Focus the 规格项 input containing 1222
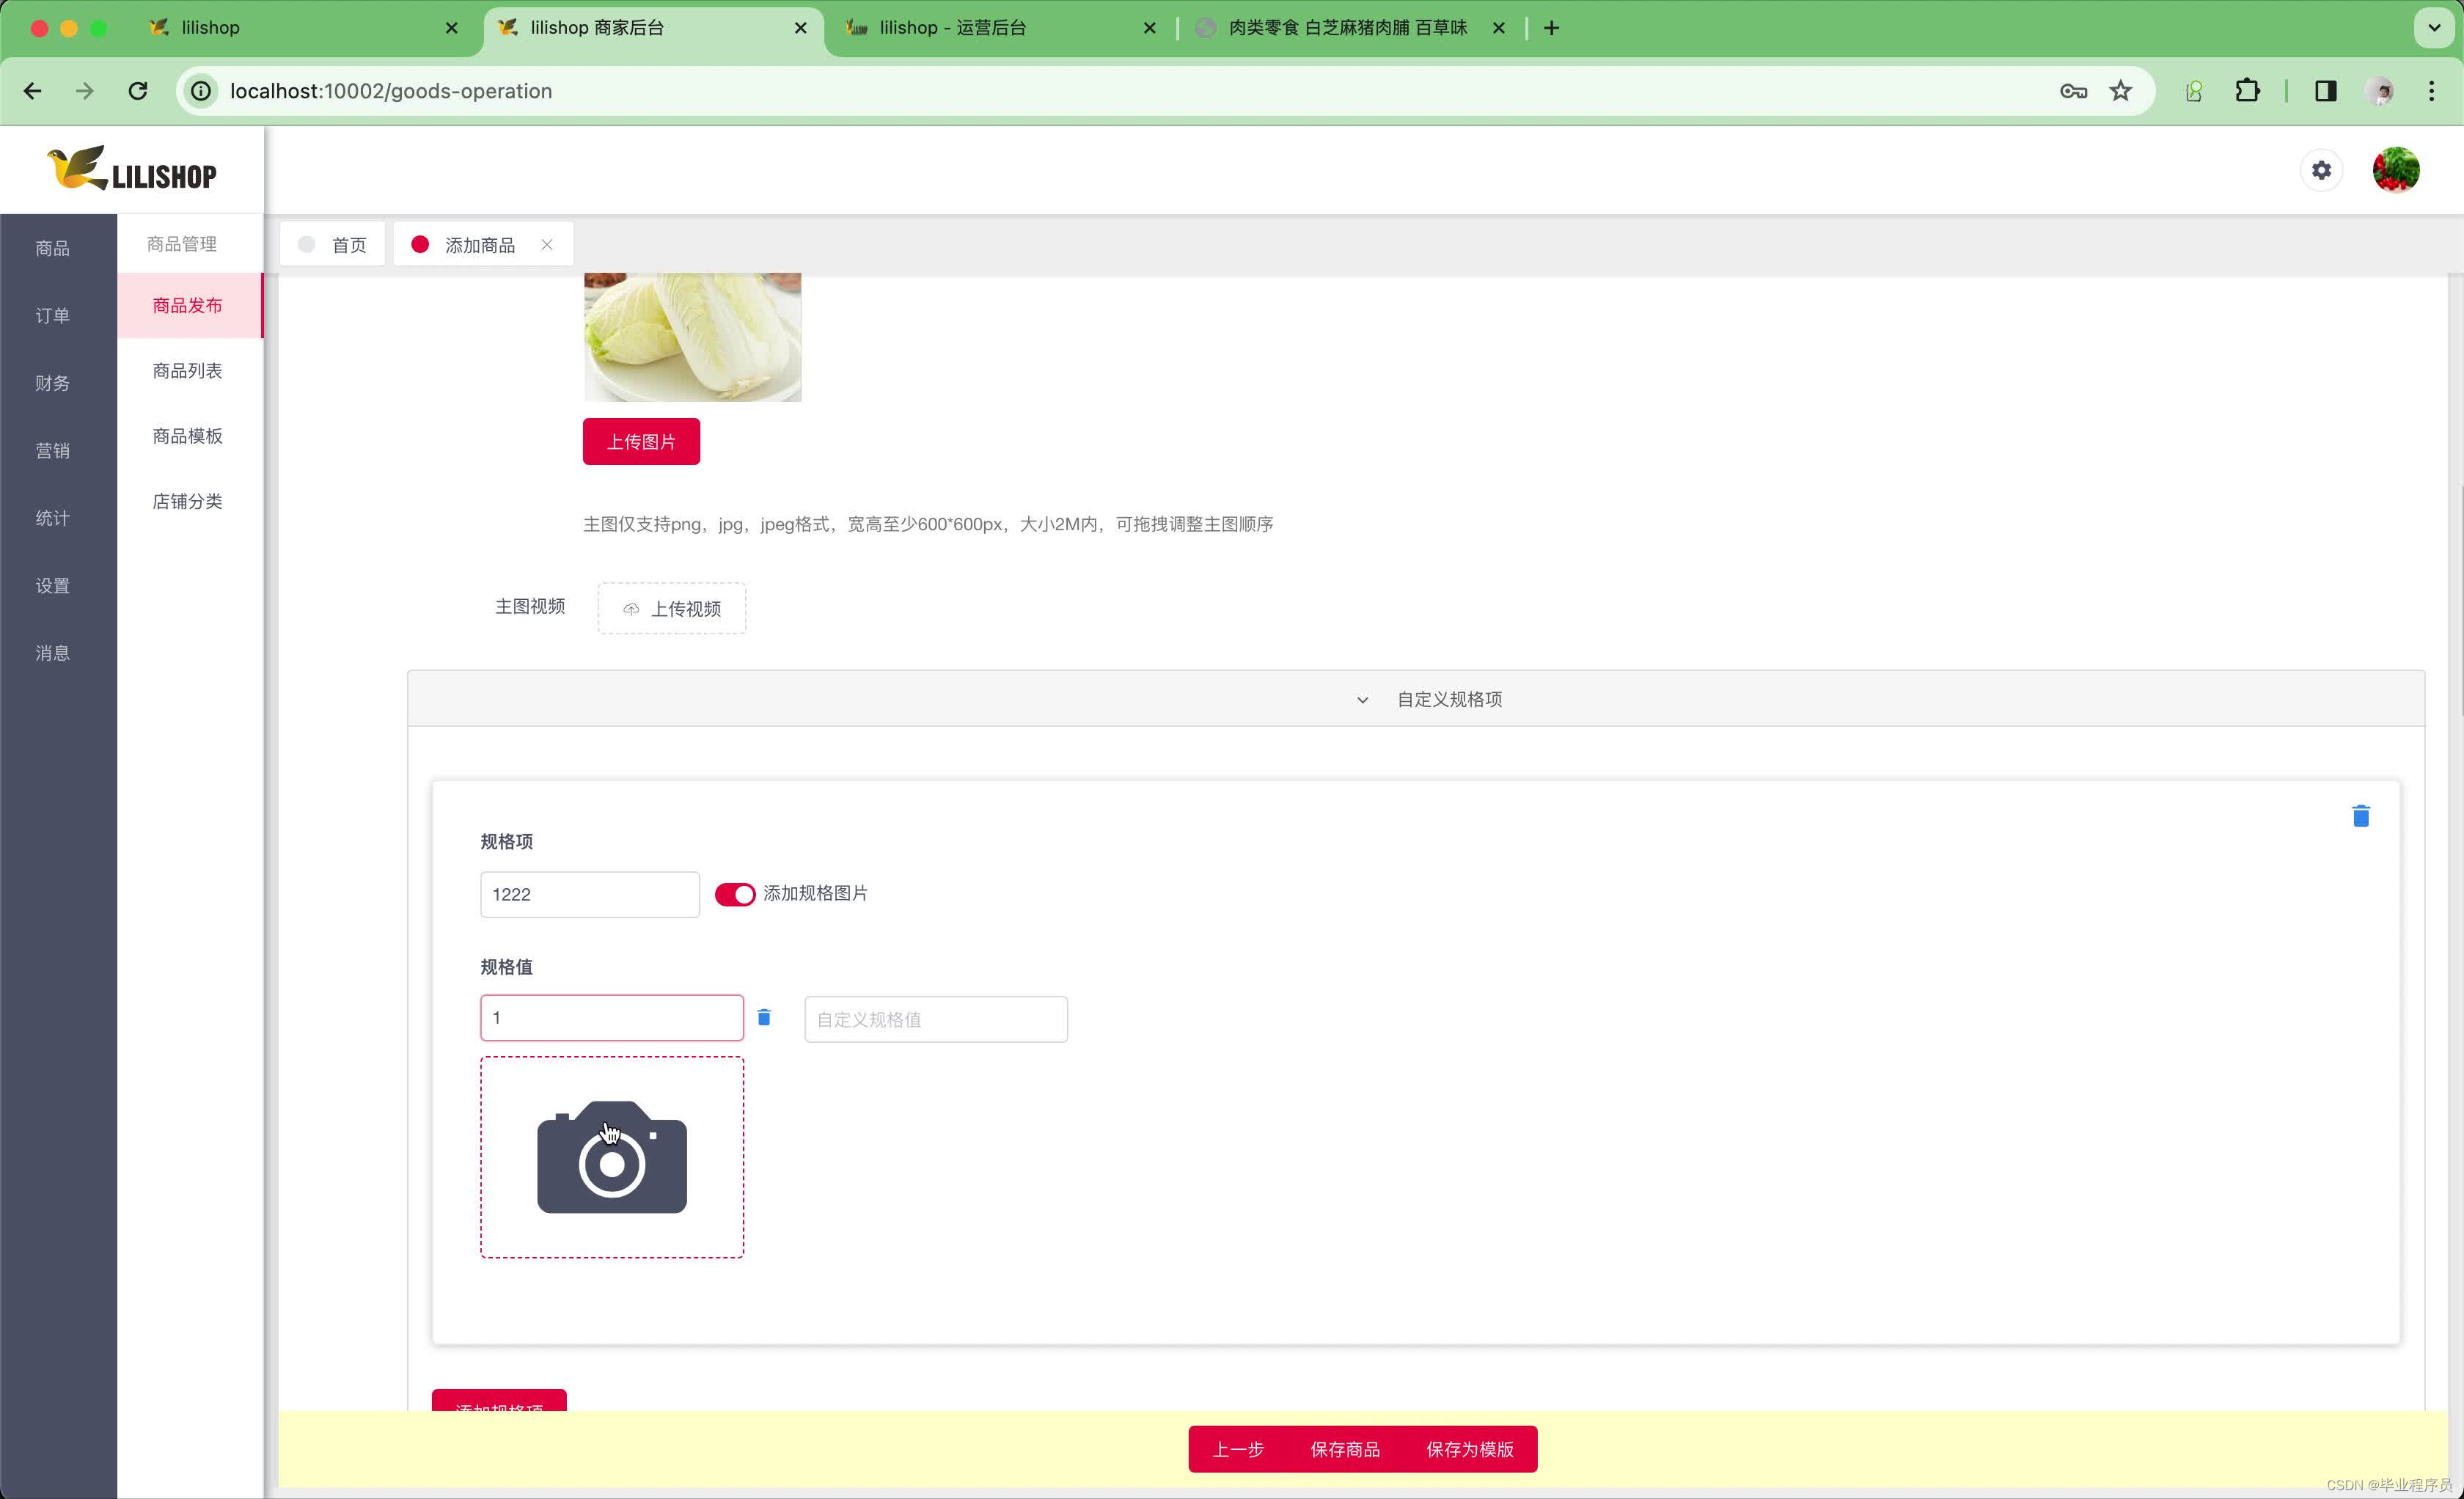2464x1499 pixels. pyautogui.click(x=590, y=894)
